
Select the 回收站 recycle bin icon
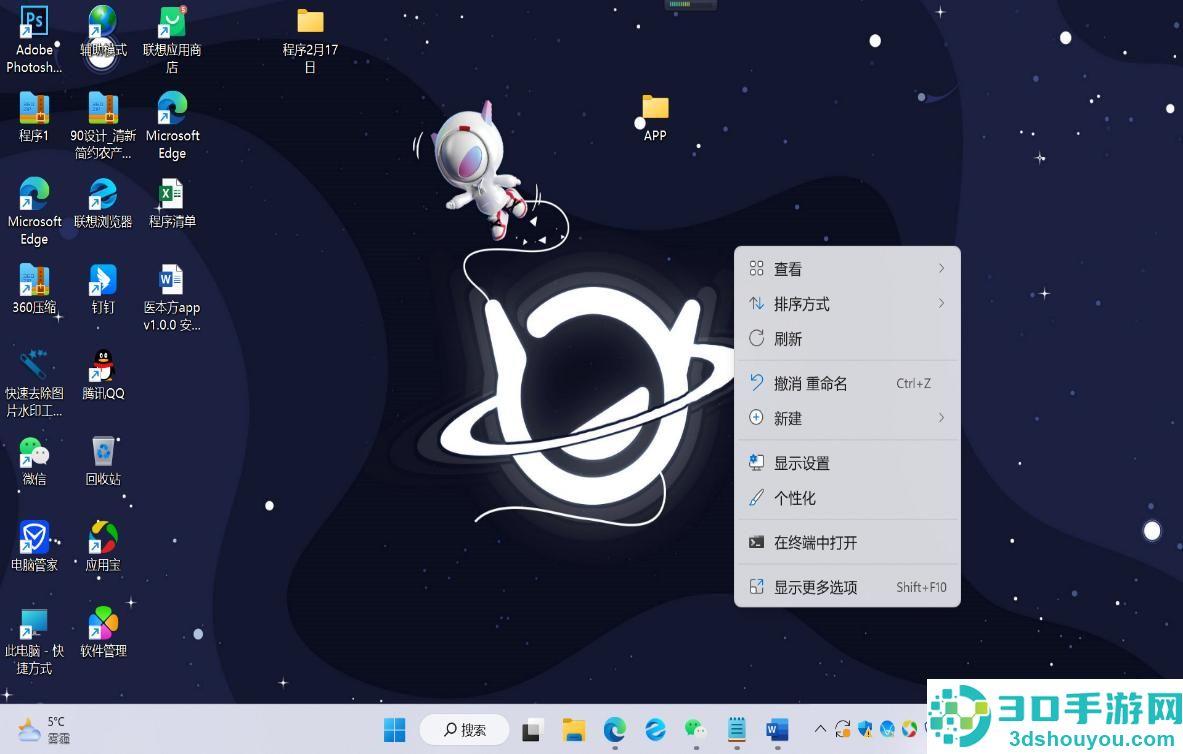pyautogui.click(x=103, y=460)
